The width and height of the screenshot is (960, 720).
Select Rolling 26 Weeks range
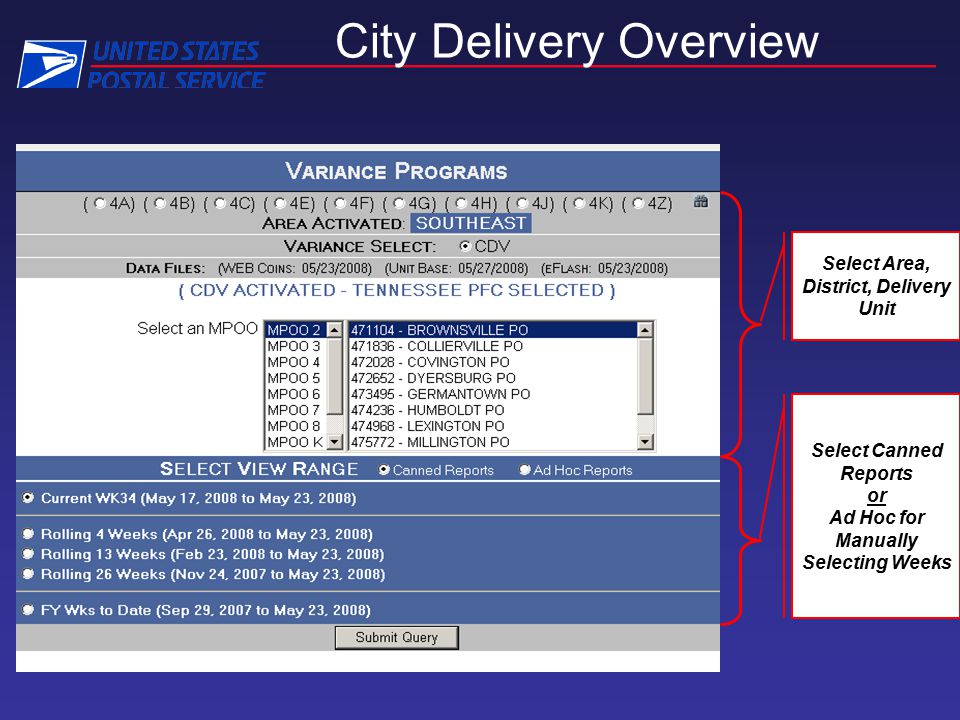[x=28, y=574]
